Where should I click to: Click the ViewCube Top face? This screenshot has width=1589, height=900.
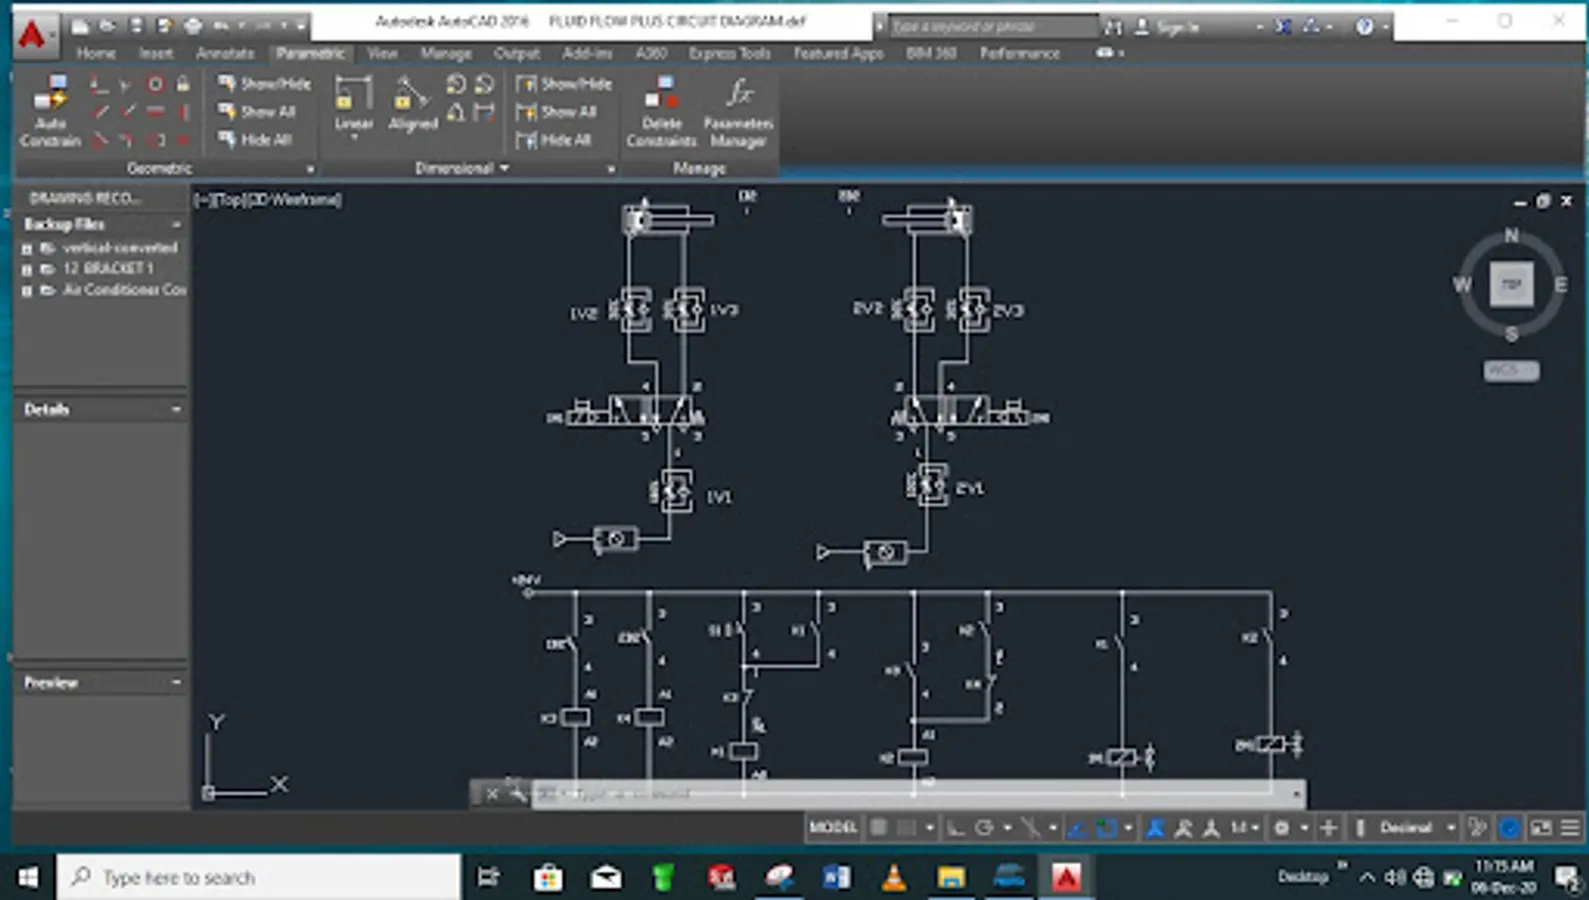[1511, 284]
